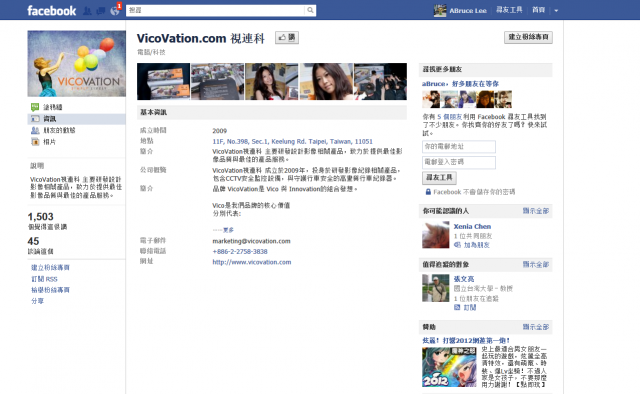Click the sponsored ad title with 2012
Screen dimensions: 640x394
[466, 340]
